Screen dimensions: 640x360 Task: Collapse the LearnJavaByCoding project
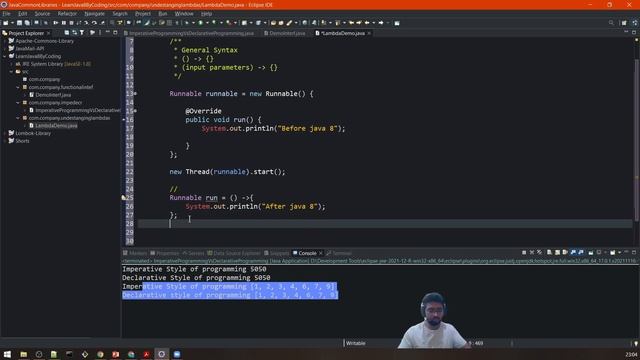(5, 56)
